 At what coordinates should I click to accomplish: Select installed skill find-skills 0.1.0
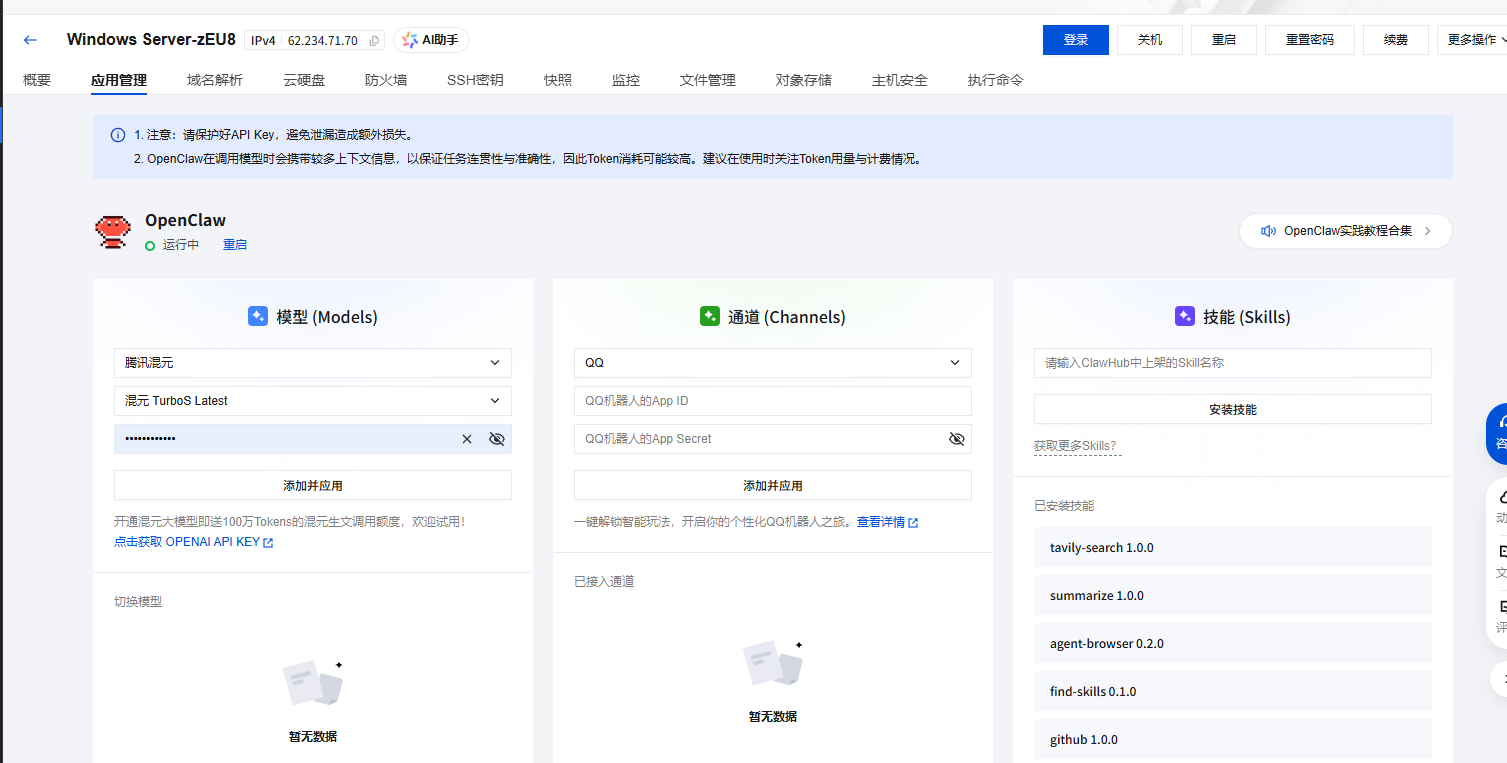(1233, 692)
